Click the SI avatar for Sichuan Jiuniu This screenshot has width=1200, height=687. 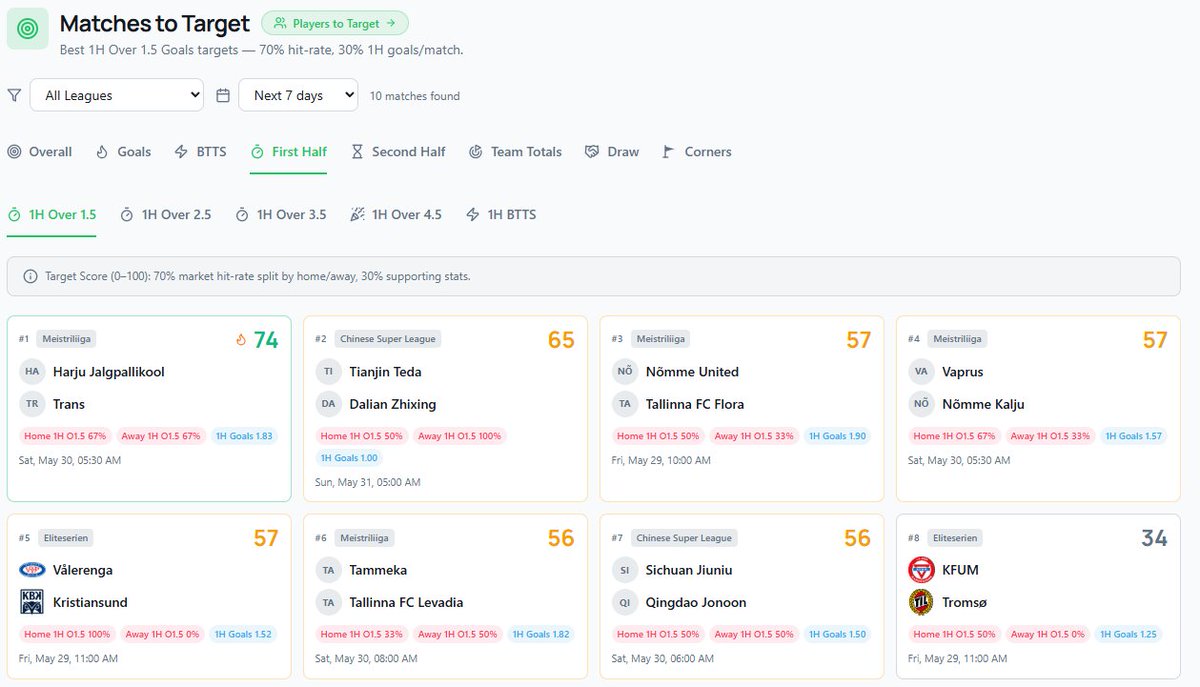pyautogui.click(x=625, y=570)
